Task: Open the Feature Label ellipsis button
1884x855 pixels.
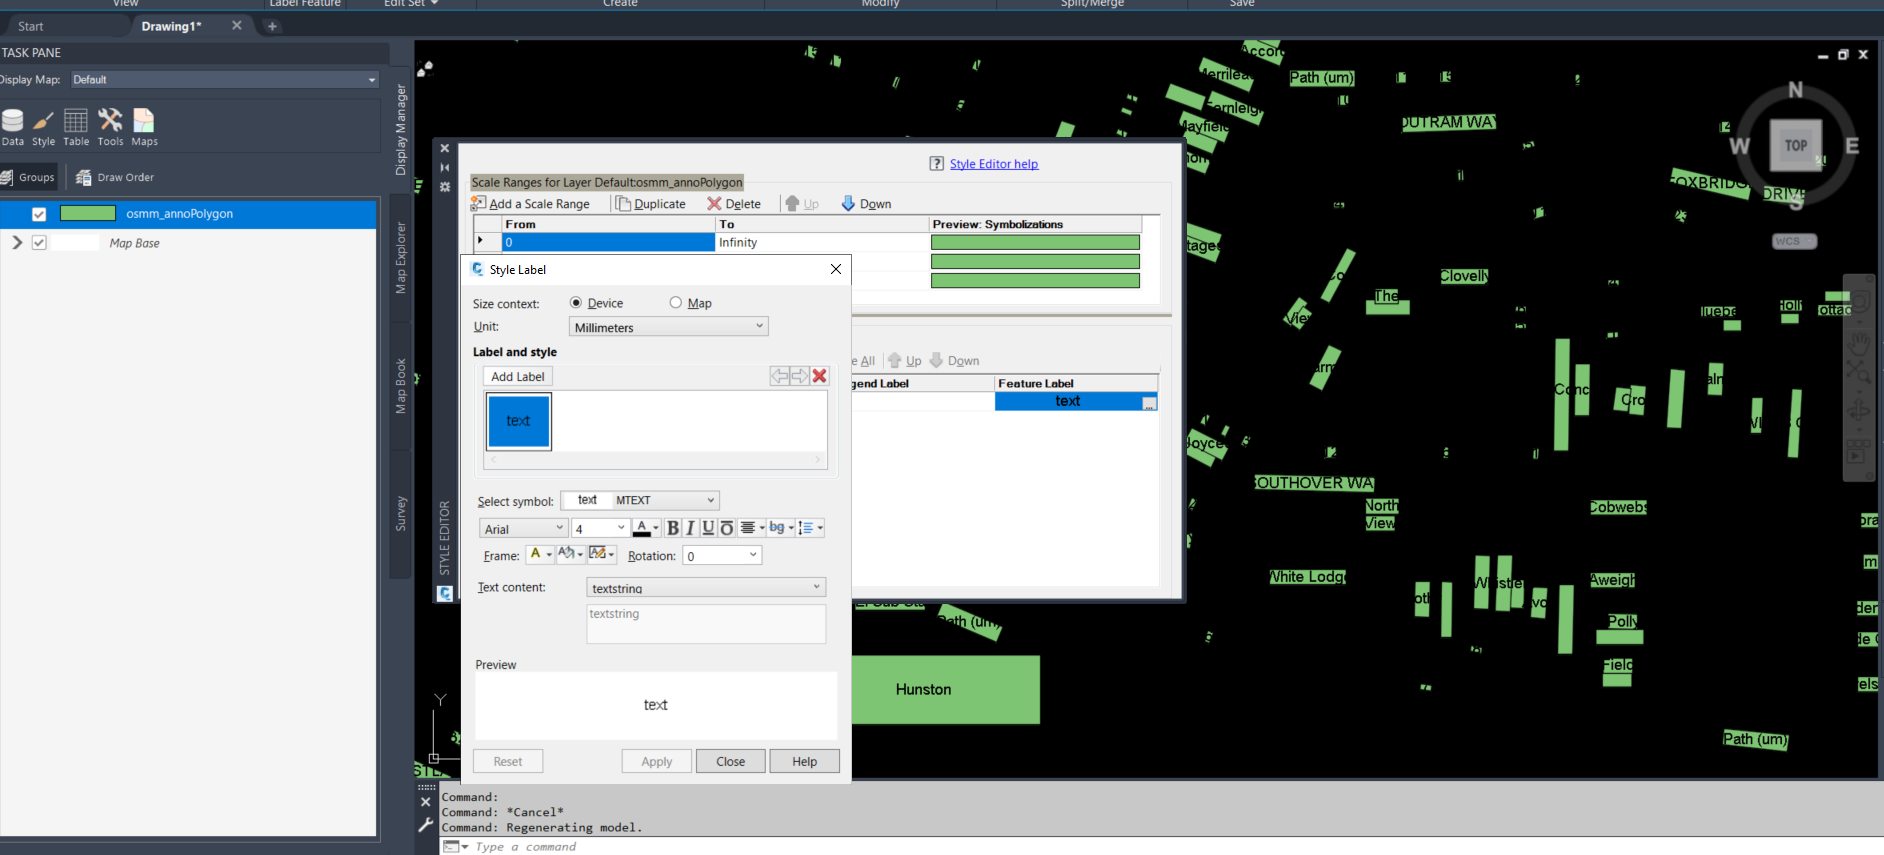Action: click(1149, 402)
